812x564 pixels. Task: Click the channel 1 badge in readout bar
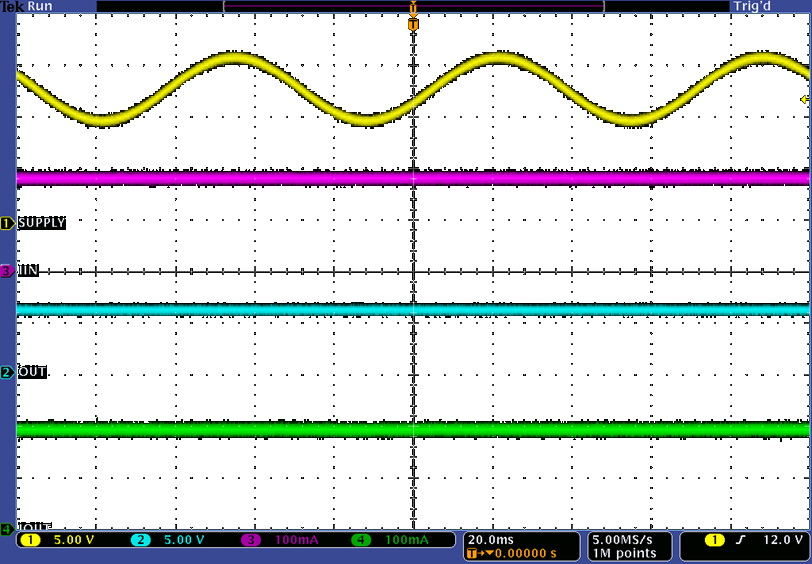point(31,540)
